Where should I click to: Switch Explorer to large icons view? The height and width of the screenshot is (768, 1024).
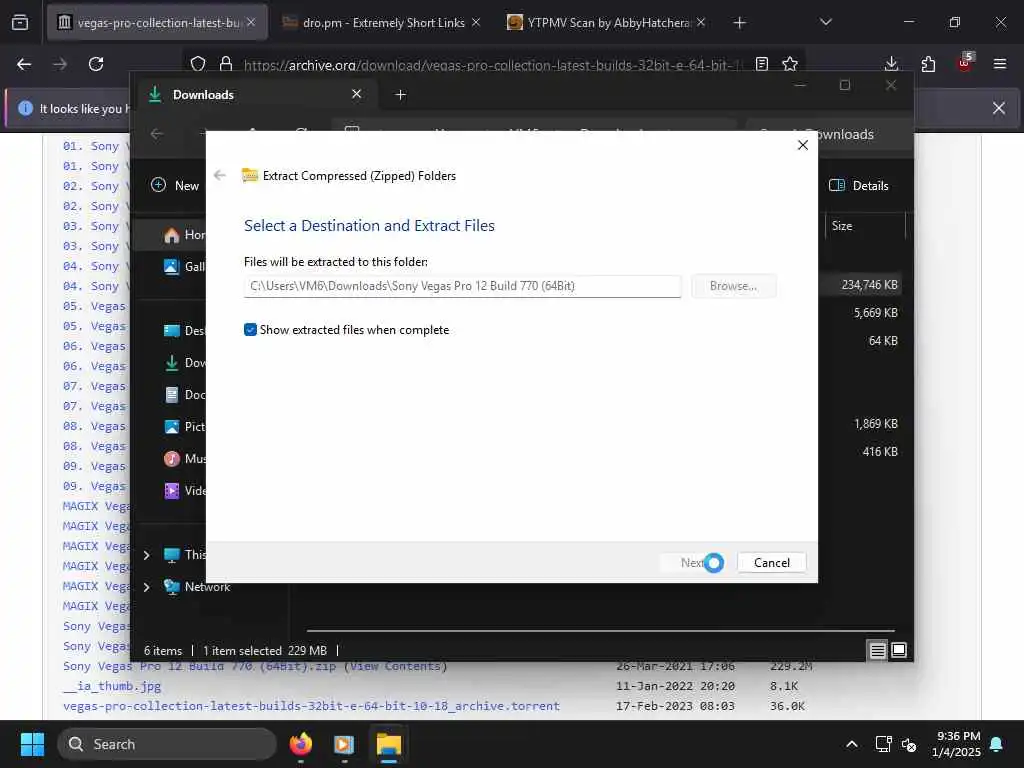point(899,650)
